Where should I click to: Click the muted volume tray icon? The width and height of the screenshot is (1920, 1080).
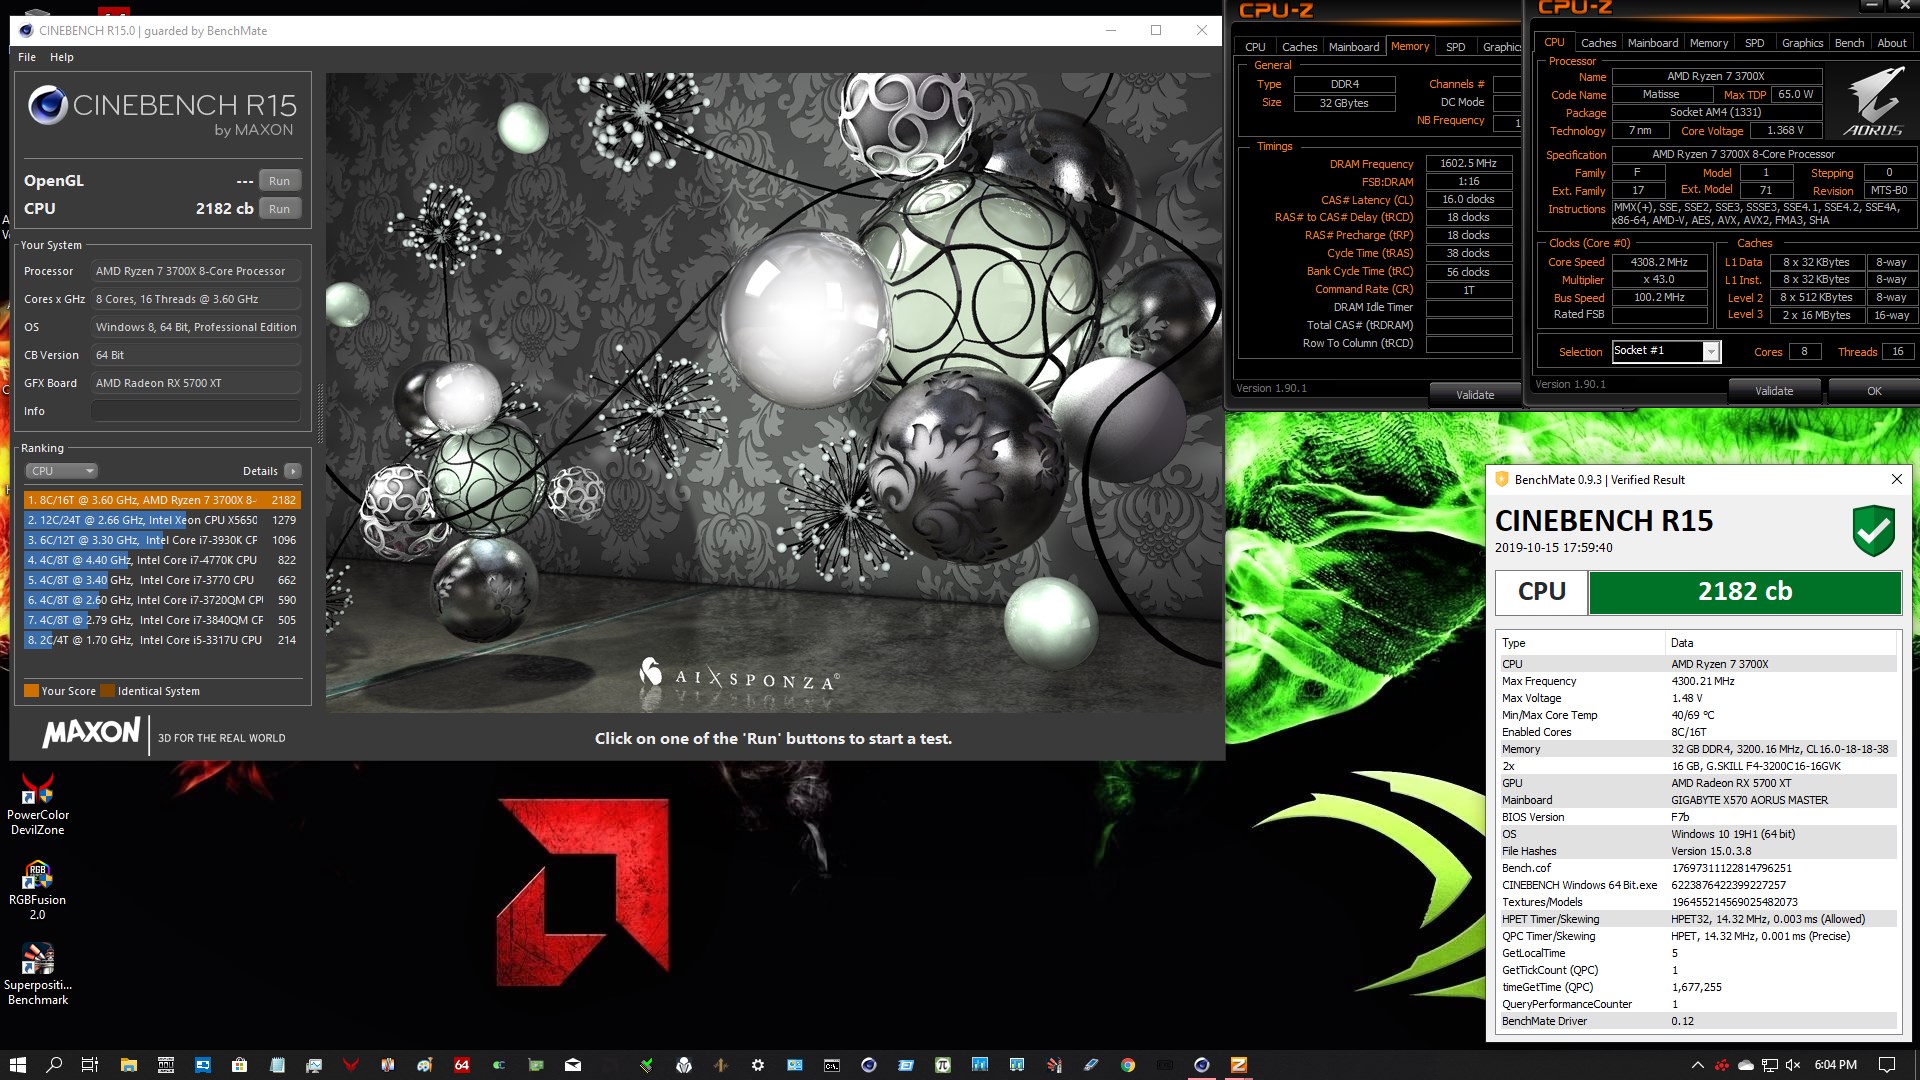(1793, 1065)
